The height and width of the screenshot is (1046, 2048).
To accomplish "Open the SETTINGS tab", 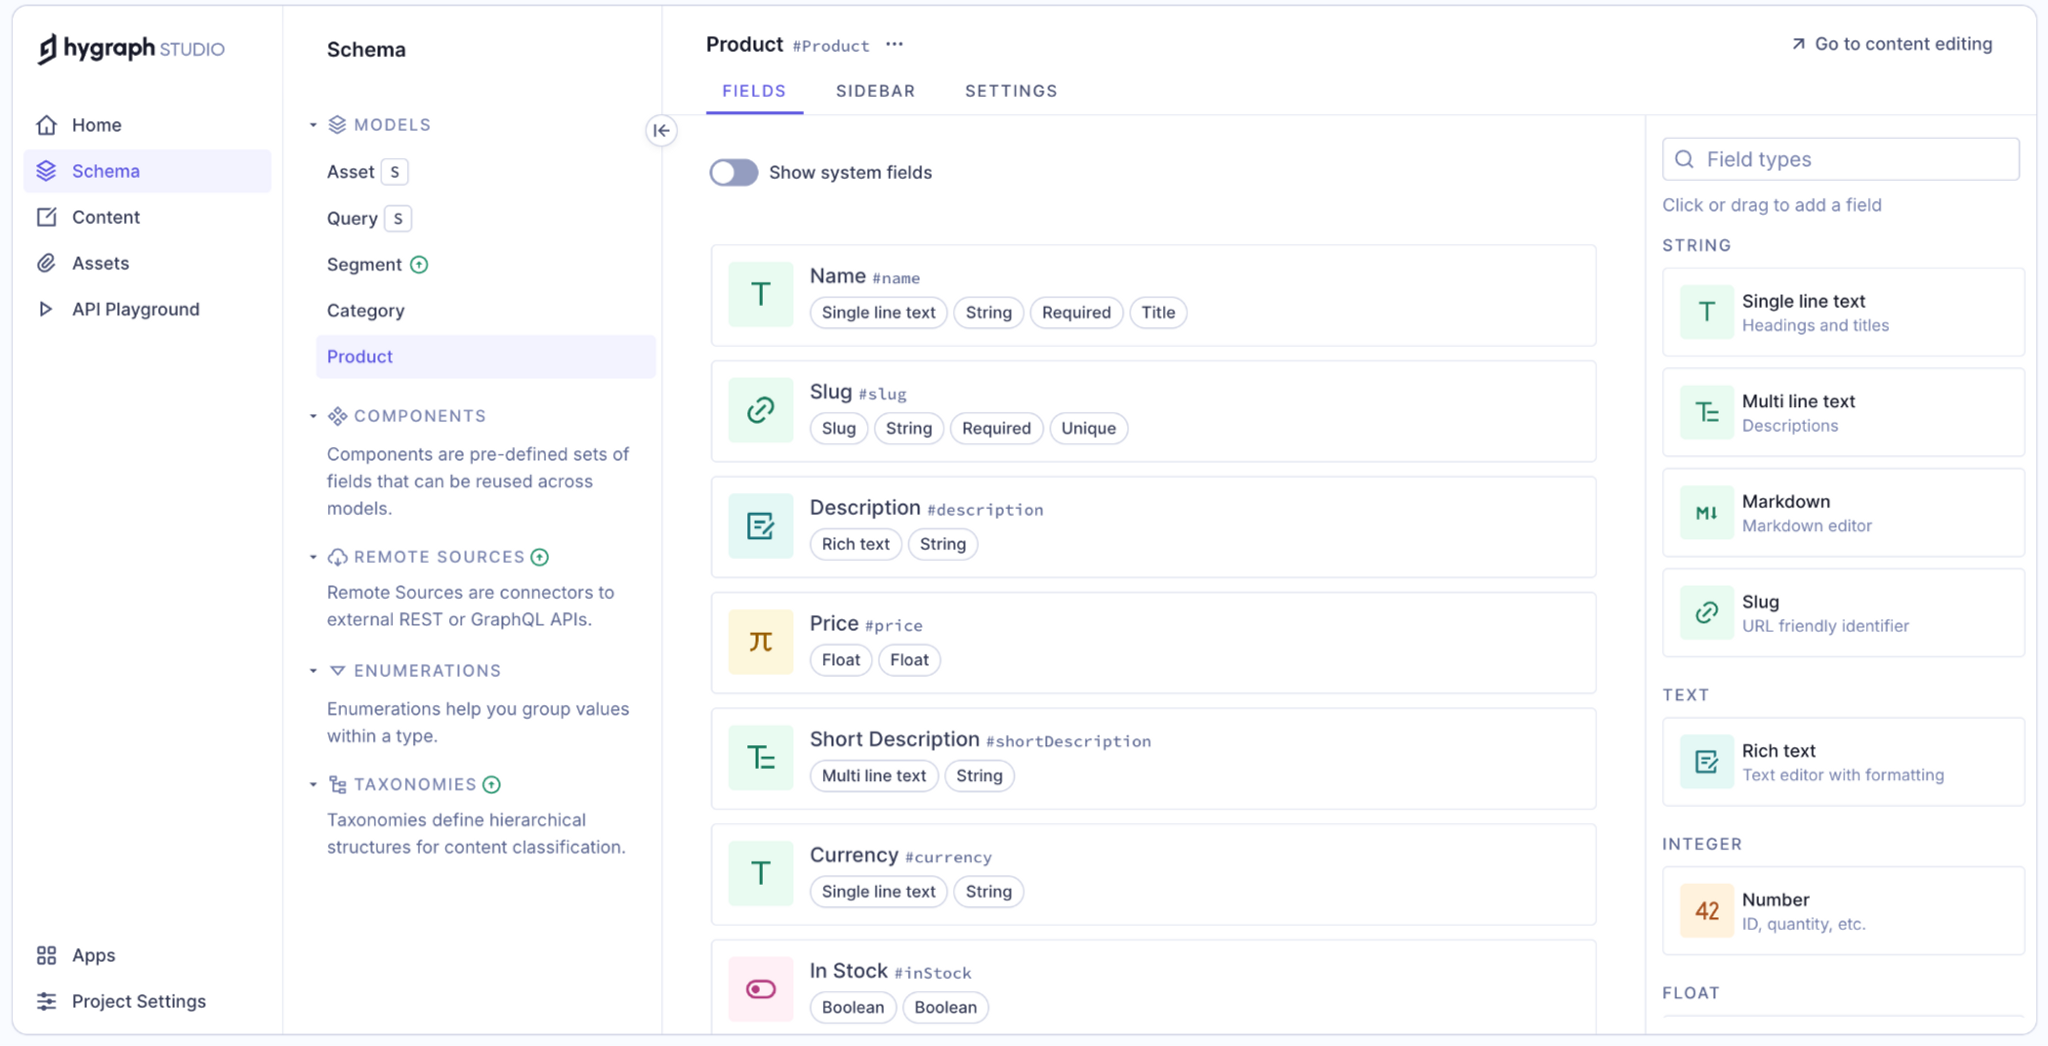I will point(1011,90).
